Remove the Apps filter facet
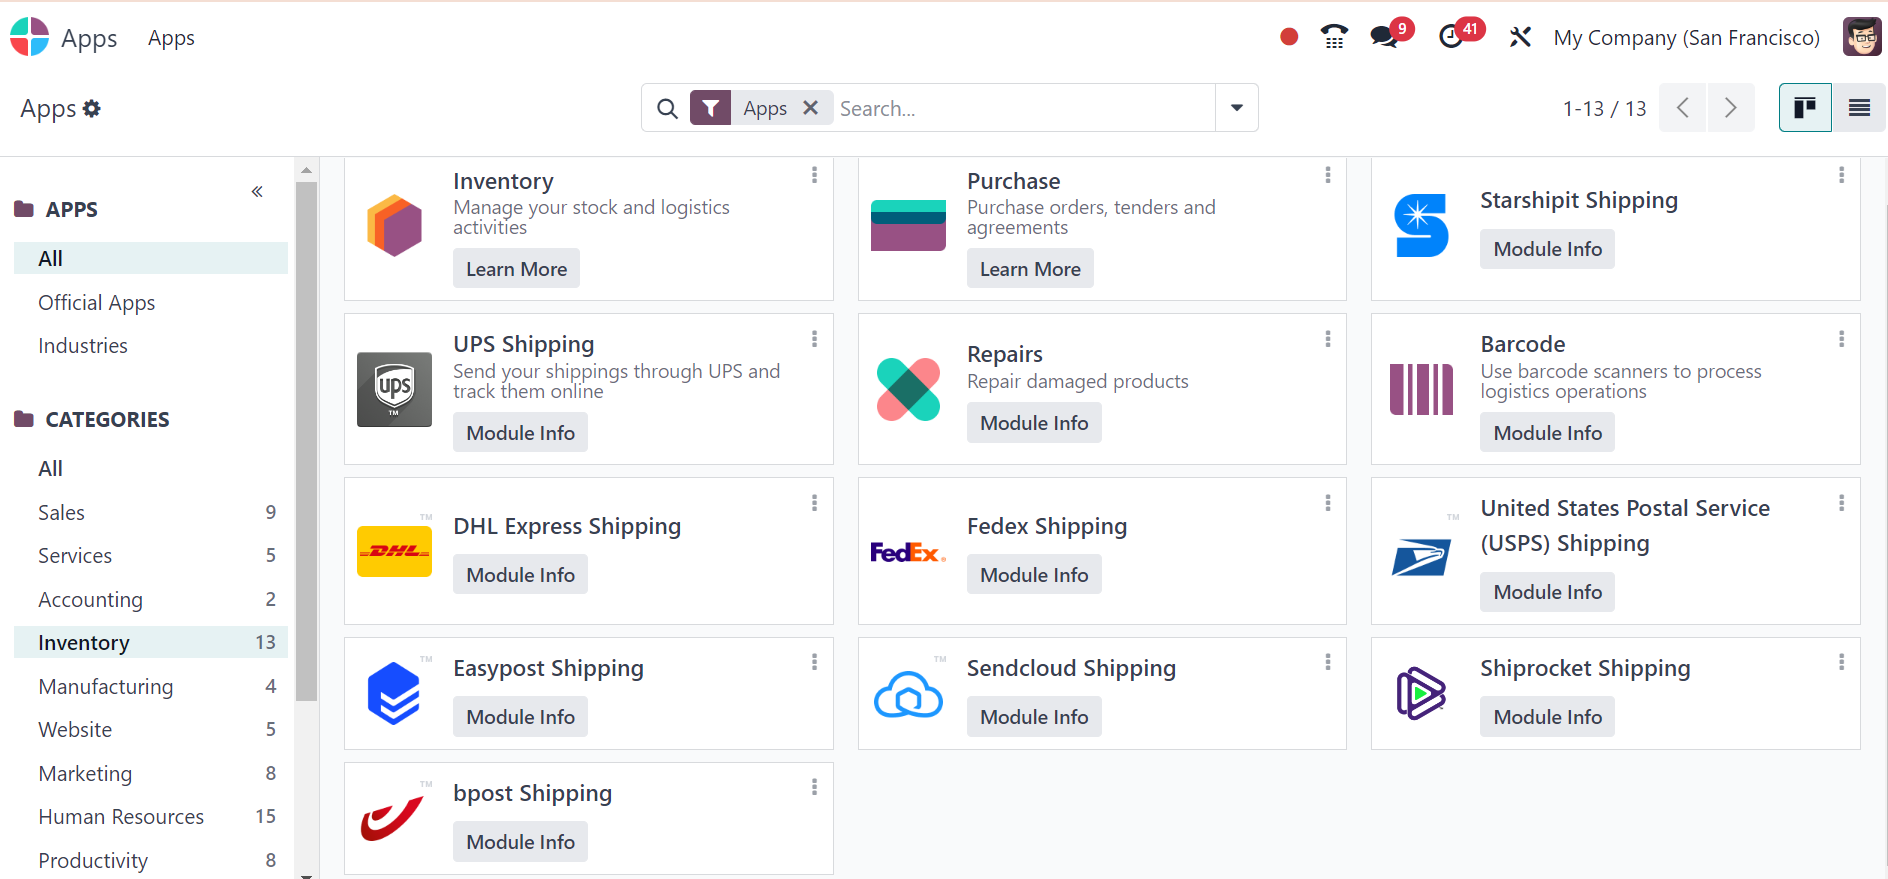This screenshot has width=1888, height=879. click(x=811, y=107)
